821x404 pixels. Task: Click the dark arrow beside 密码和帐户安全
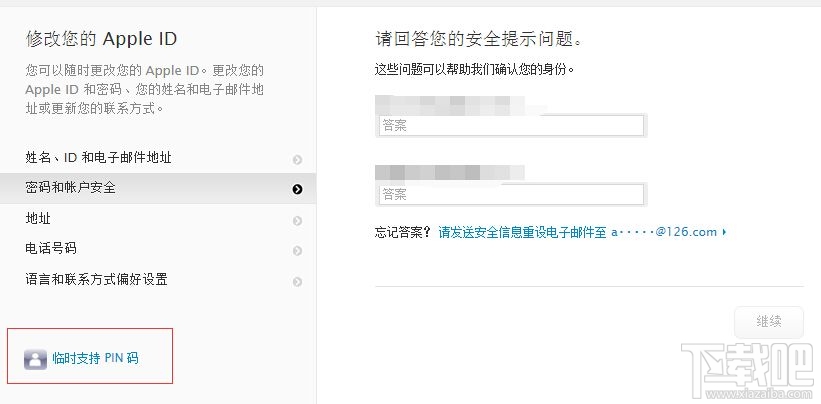pos(297,188)
